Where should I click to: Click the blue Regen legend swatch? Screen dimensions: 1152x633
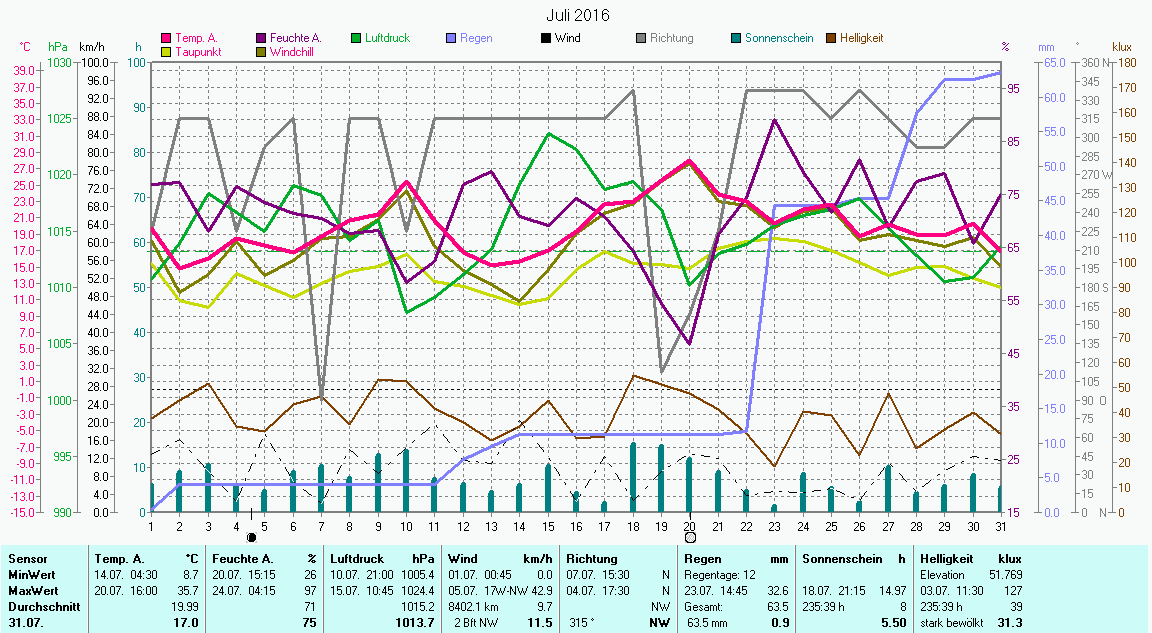tap(451, 38)
